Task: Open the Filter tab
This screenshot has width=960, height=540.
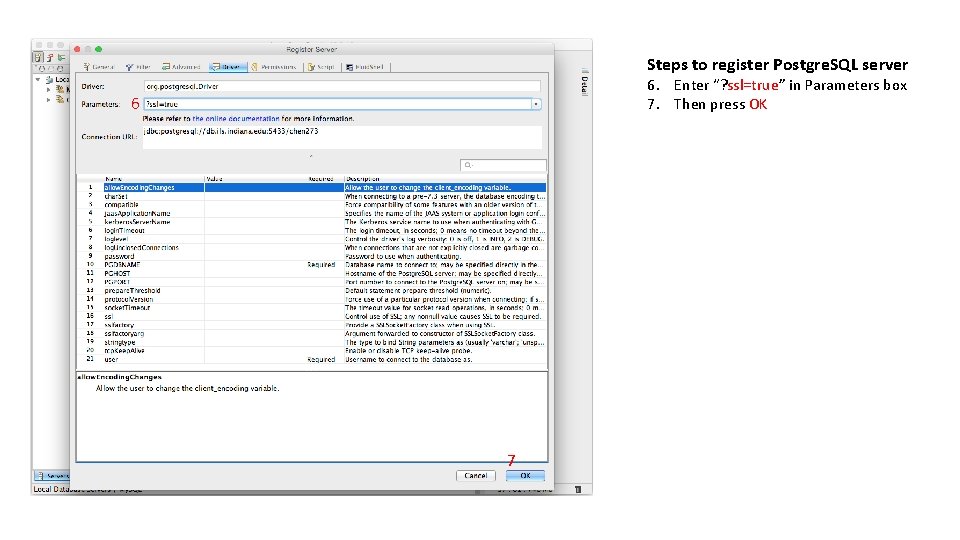Action: point(138,67)
